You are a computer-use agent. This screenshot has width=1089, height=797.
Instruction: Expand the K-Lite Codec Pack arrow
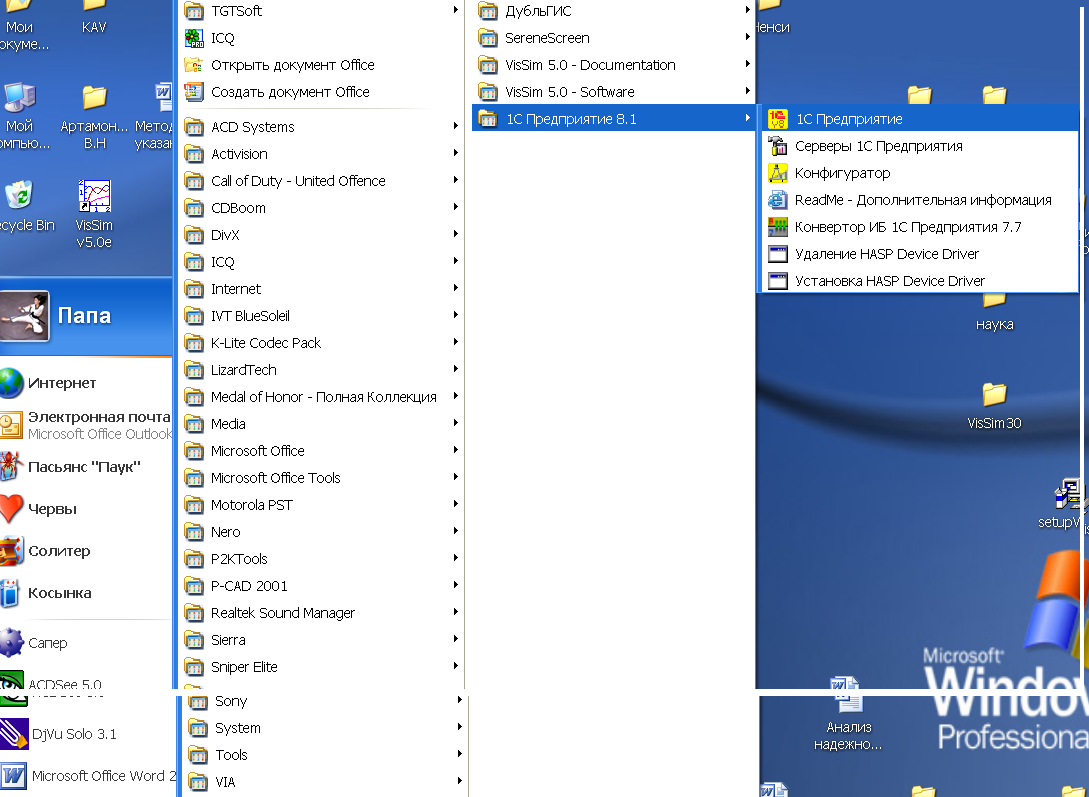point(456,342)
